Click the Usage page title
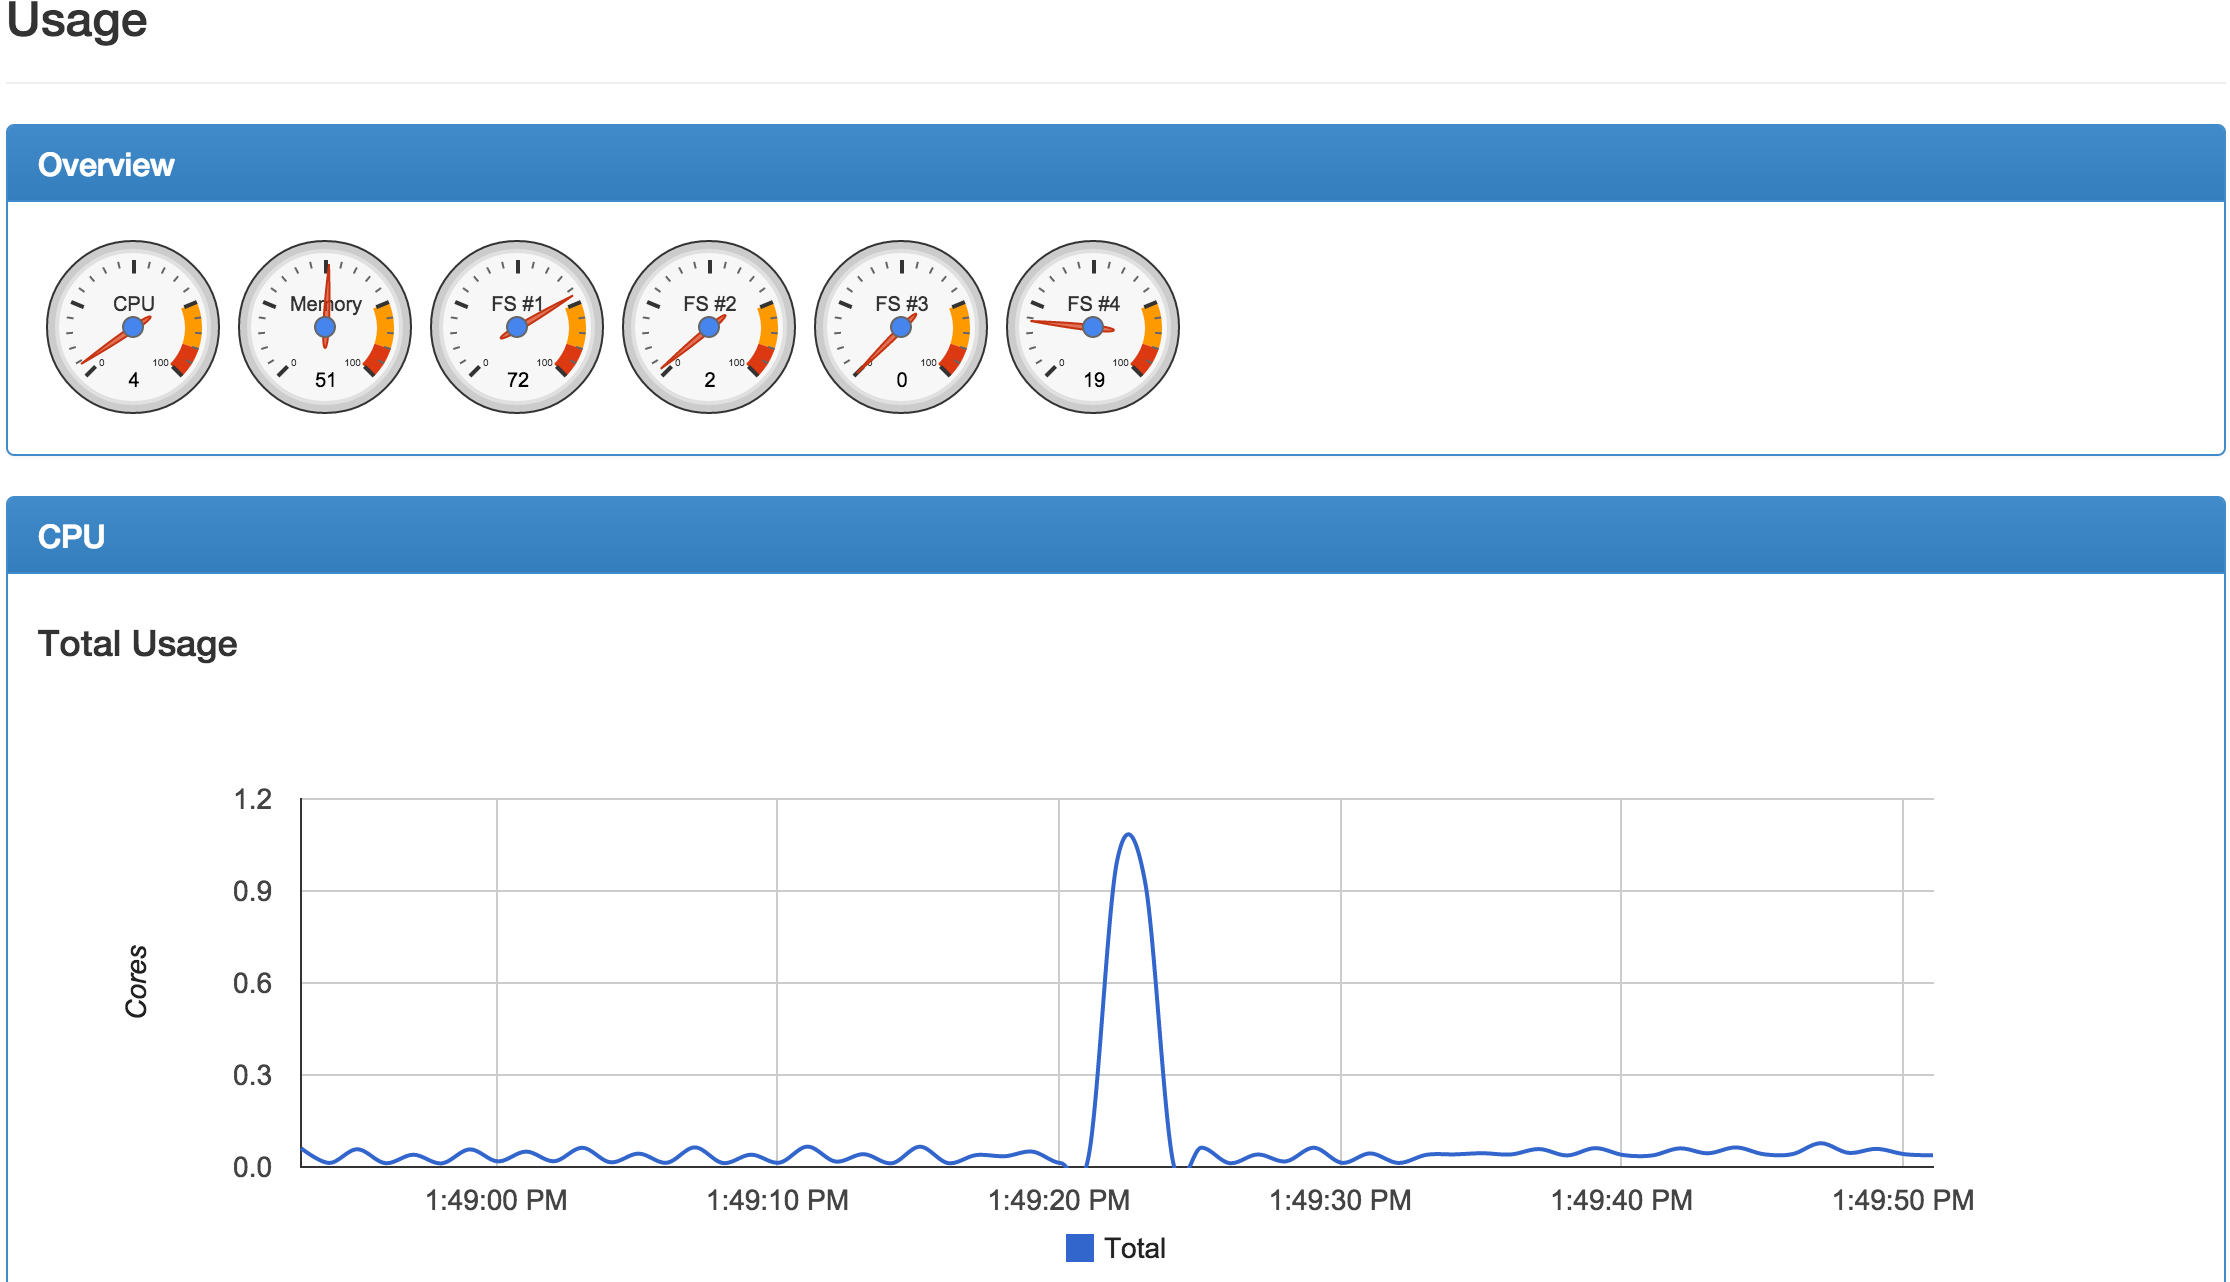 coord(75,22)
